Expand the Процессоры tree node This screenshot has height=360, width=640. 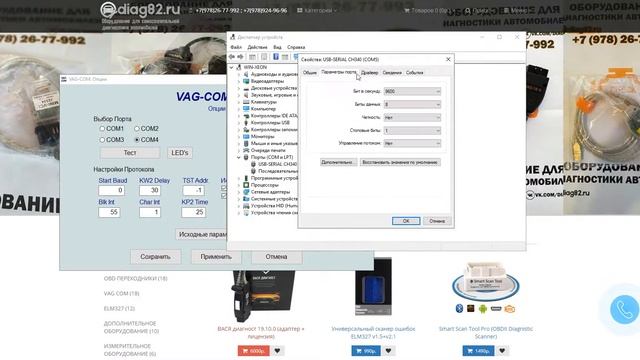[x=239, y=185]
